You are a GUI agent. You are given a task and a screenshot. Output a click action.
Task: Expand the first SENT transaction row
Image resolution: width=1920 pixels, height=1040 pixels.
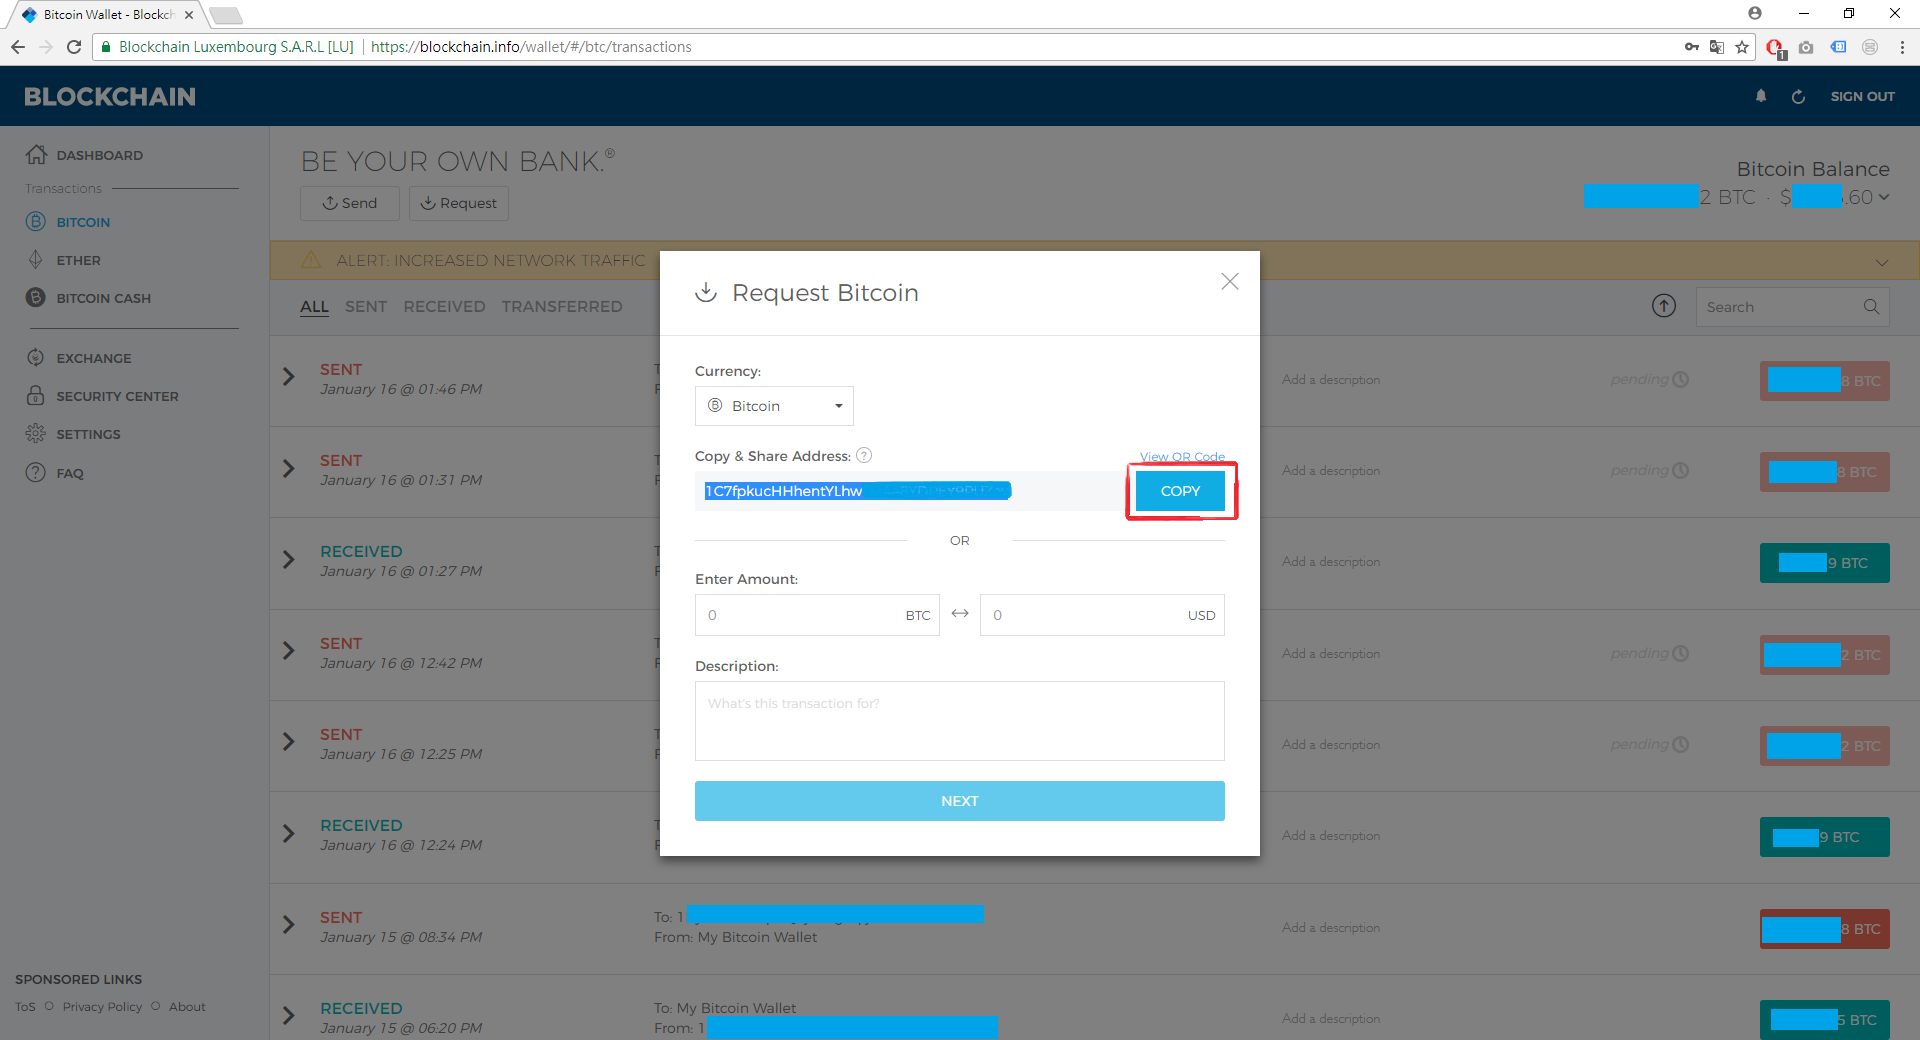(289, 377)
